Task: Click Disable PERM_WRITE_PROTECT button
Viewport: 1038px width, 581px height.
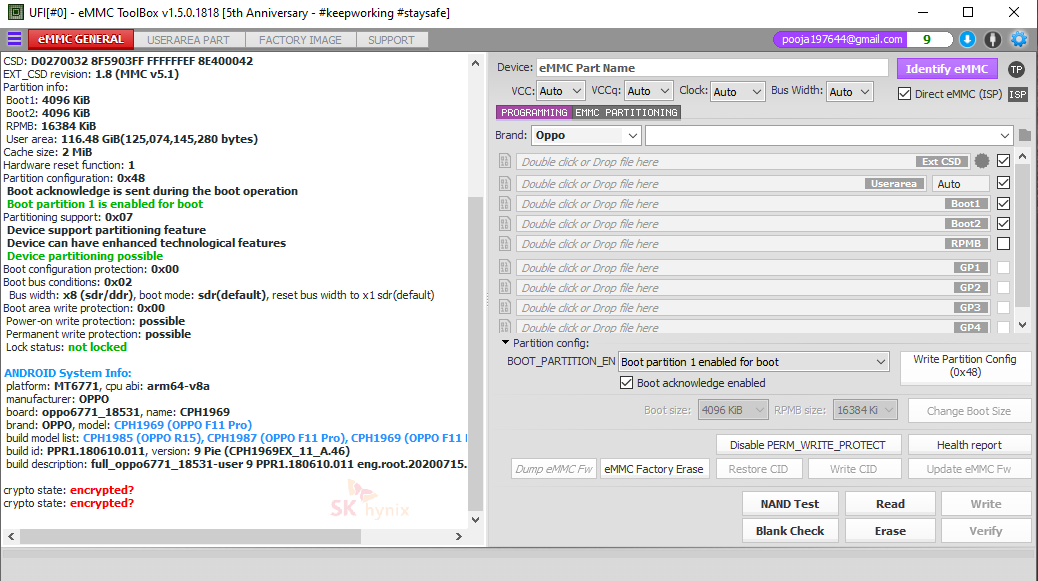Action: 808,445
